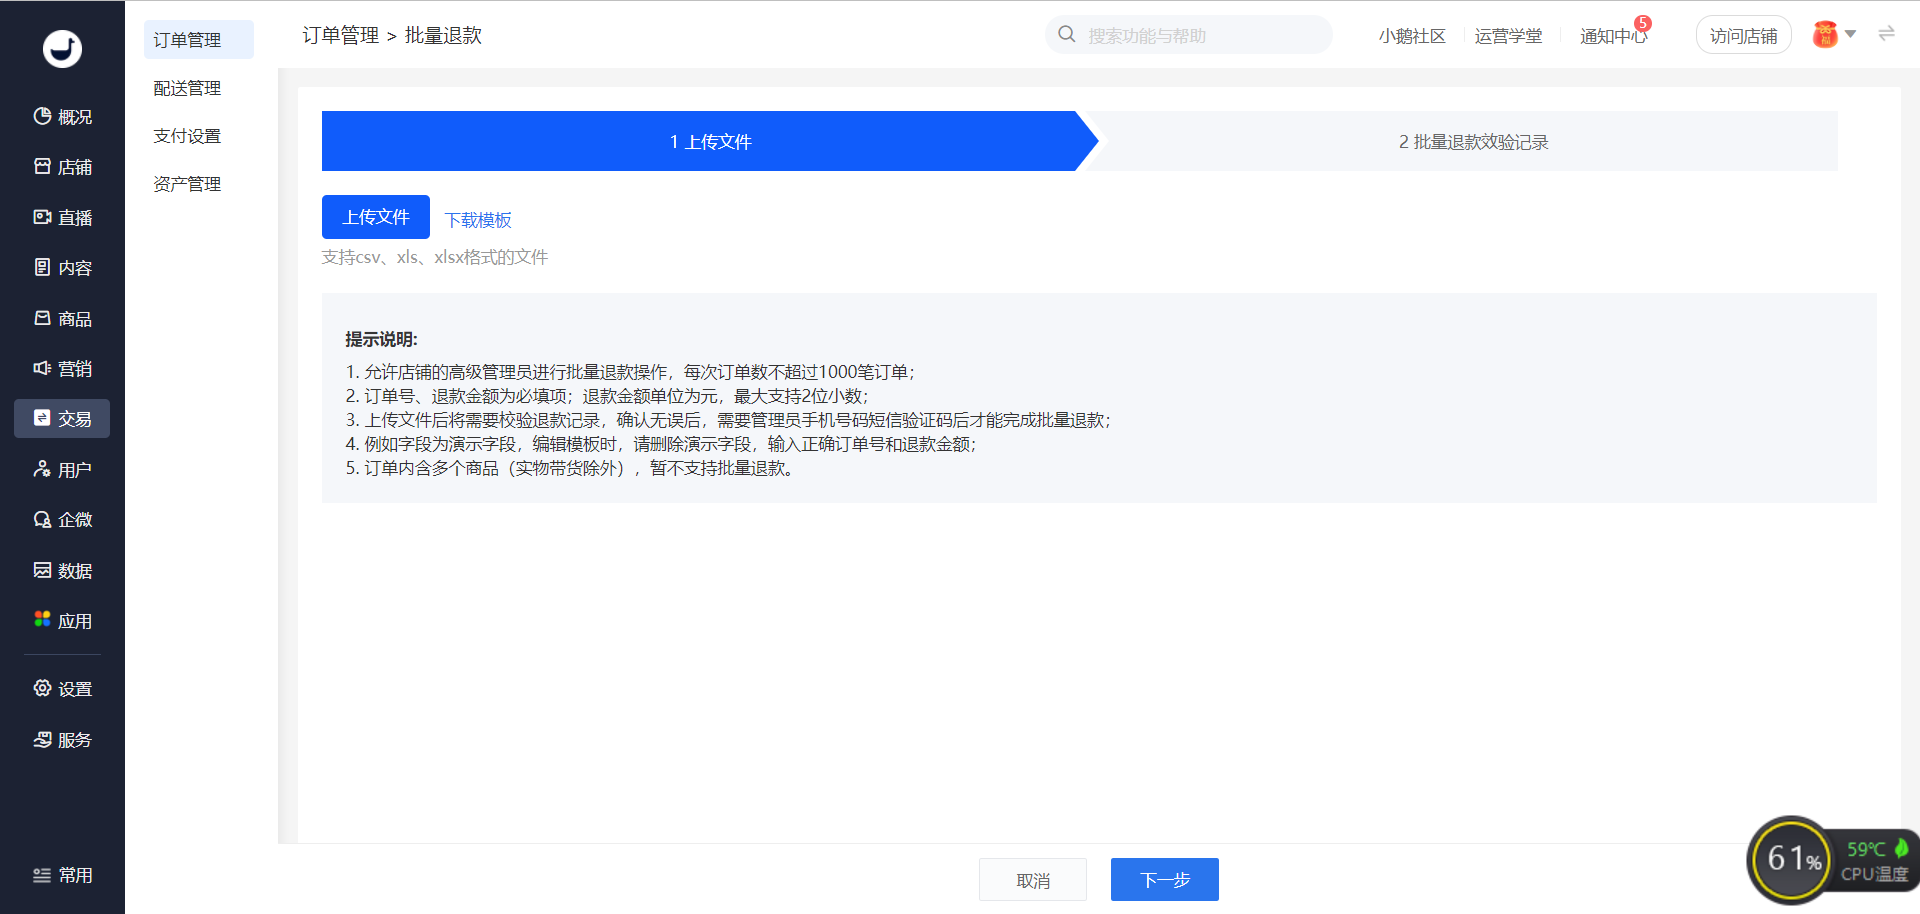
Task: Select 订单管理 submenu item
Action: (199, 40)
